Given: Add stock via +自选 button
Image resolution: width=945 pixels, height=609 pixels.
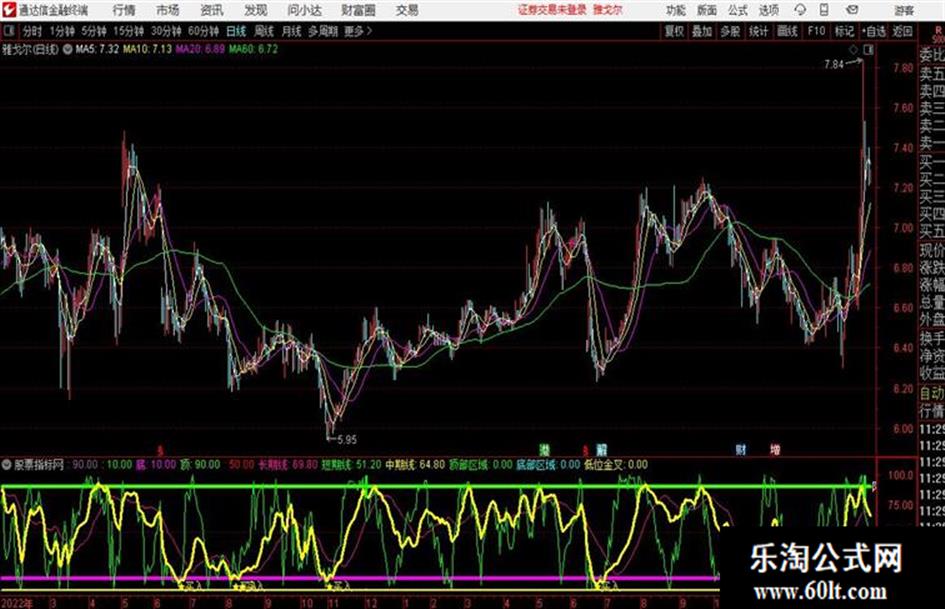Looking at the screenshot, I should pos(873,31).
